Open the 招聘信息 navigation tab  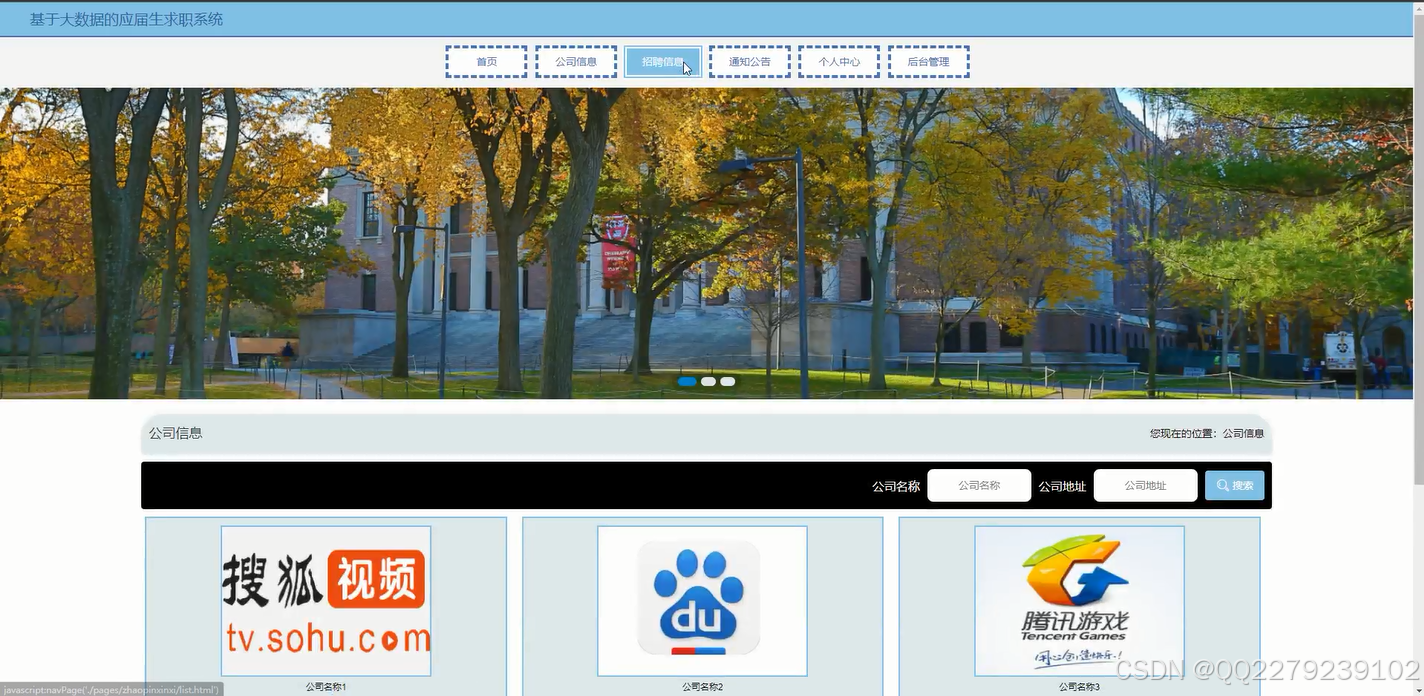tap(663, 62)
